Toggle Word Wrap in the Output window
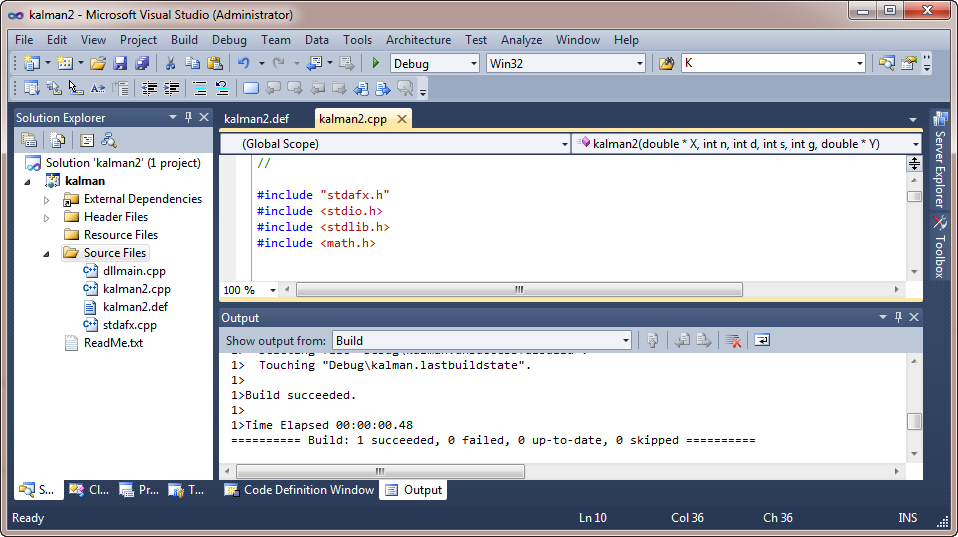The image size is (958, 537). (x=762, y=340)
